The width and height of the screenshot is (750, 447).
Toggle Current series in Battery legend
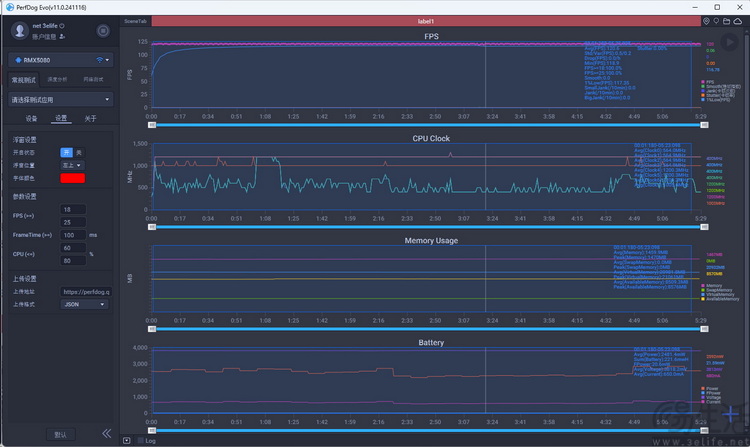(711, 402)
